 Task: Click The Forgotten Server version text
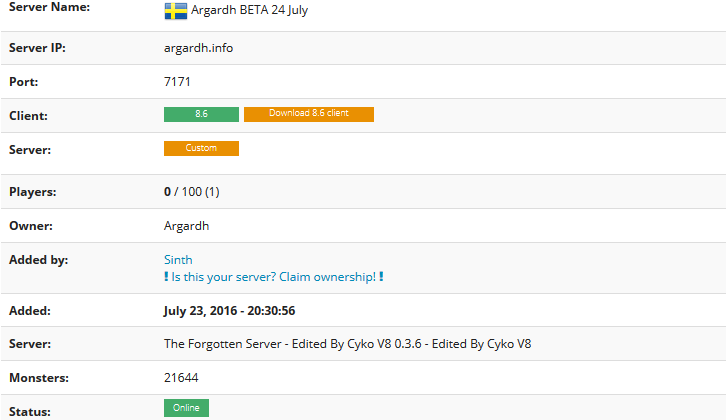pos(347,344)
